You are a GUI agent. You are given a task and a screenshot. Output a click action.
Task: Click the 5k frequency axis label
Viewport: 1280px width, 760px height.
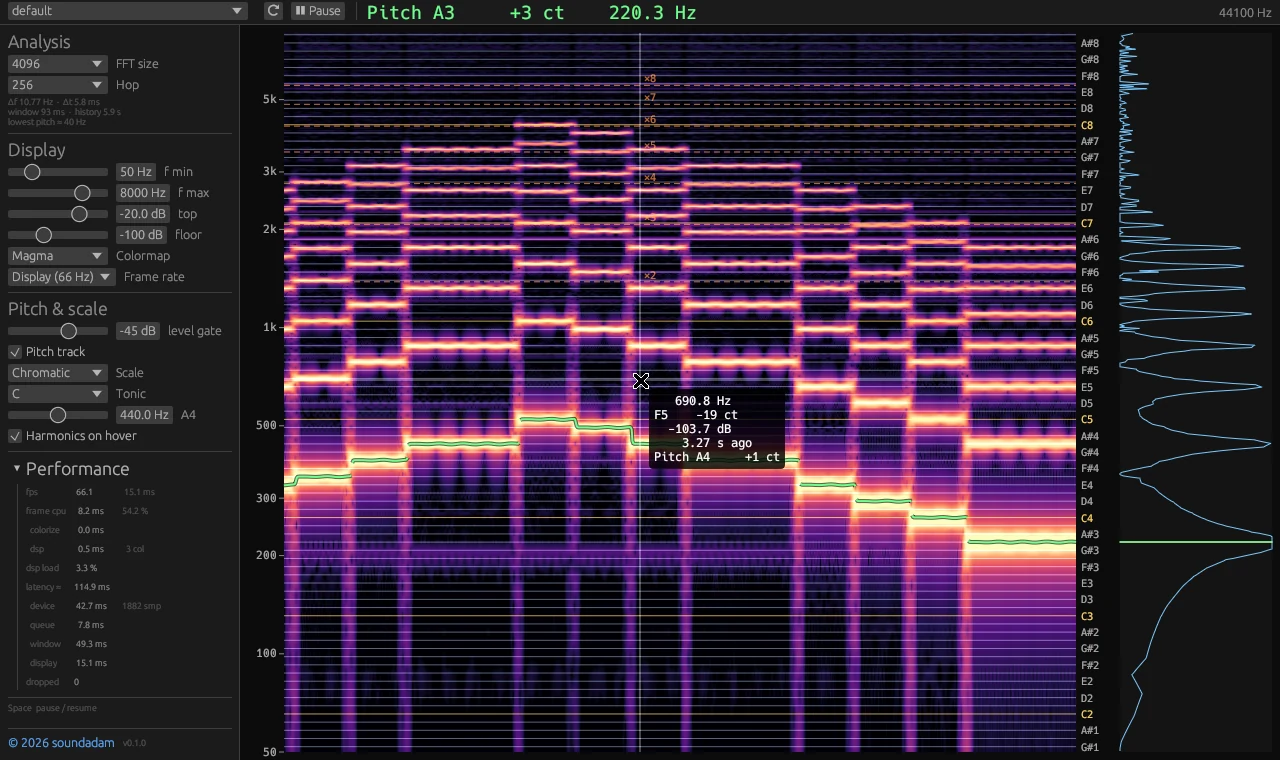270,99
